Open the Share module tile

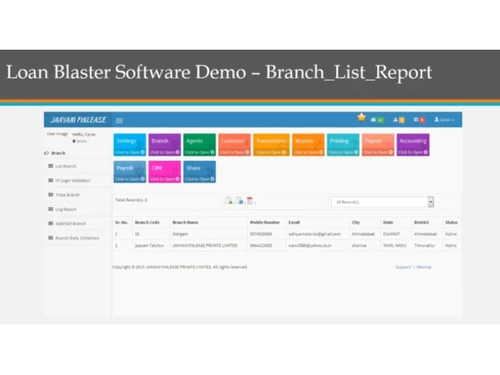tap(199, 172)
